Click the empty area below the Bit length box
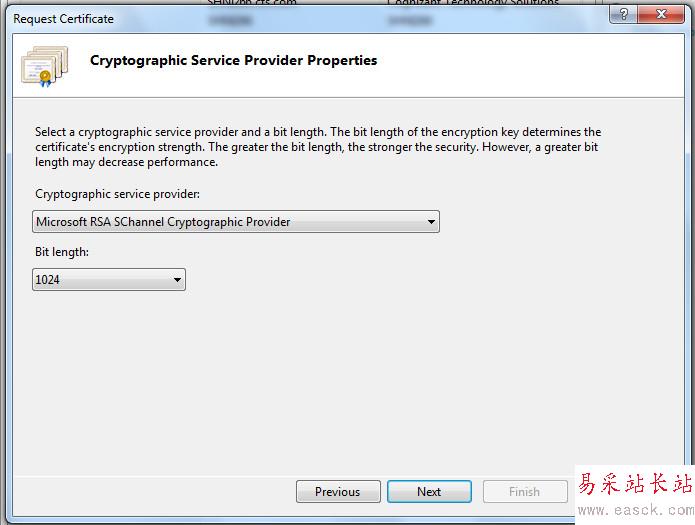Screen dimensions: 695x525 tap(300, 380)
